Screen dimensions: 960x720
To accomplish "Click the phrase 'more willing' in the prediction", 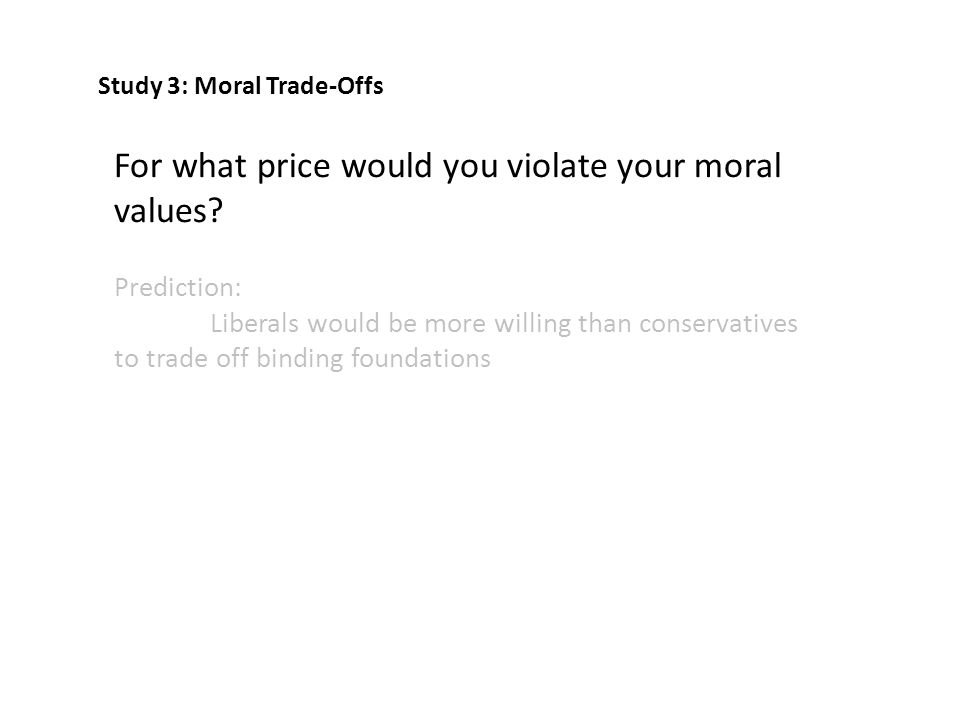I will [x=498, y=323].
